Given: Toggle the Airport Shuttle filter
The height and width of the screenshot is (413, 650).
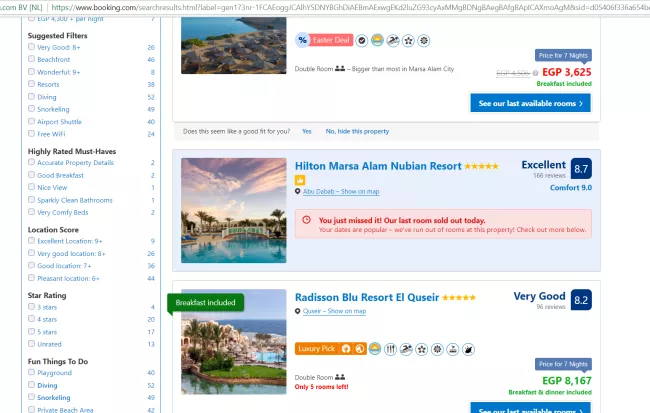Looking at the screenshot, I should [x=32, y=121].
